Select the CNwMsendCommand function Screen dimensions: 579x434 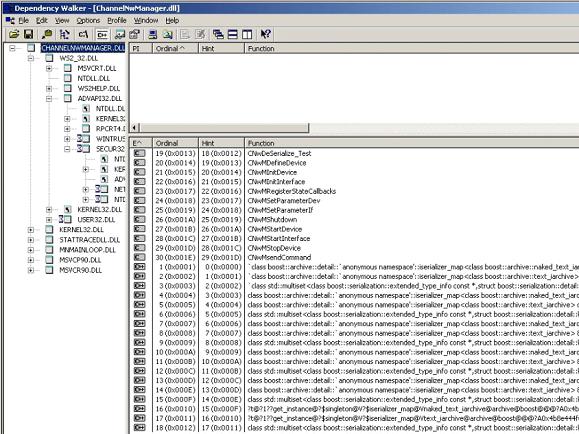(x=279, y=257)
